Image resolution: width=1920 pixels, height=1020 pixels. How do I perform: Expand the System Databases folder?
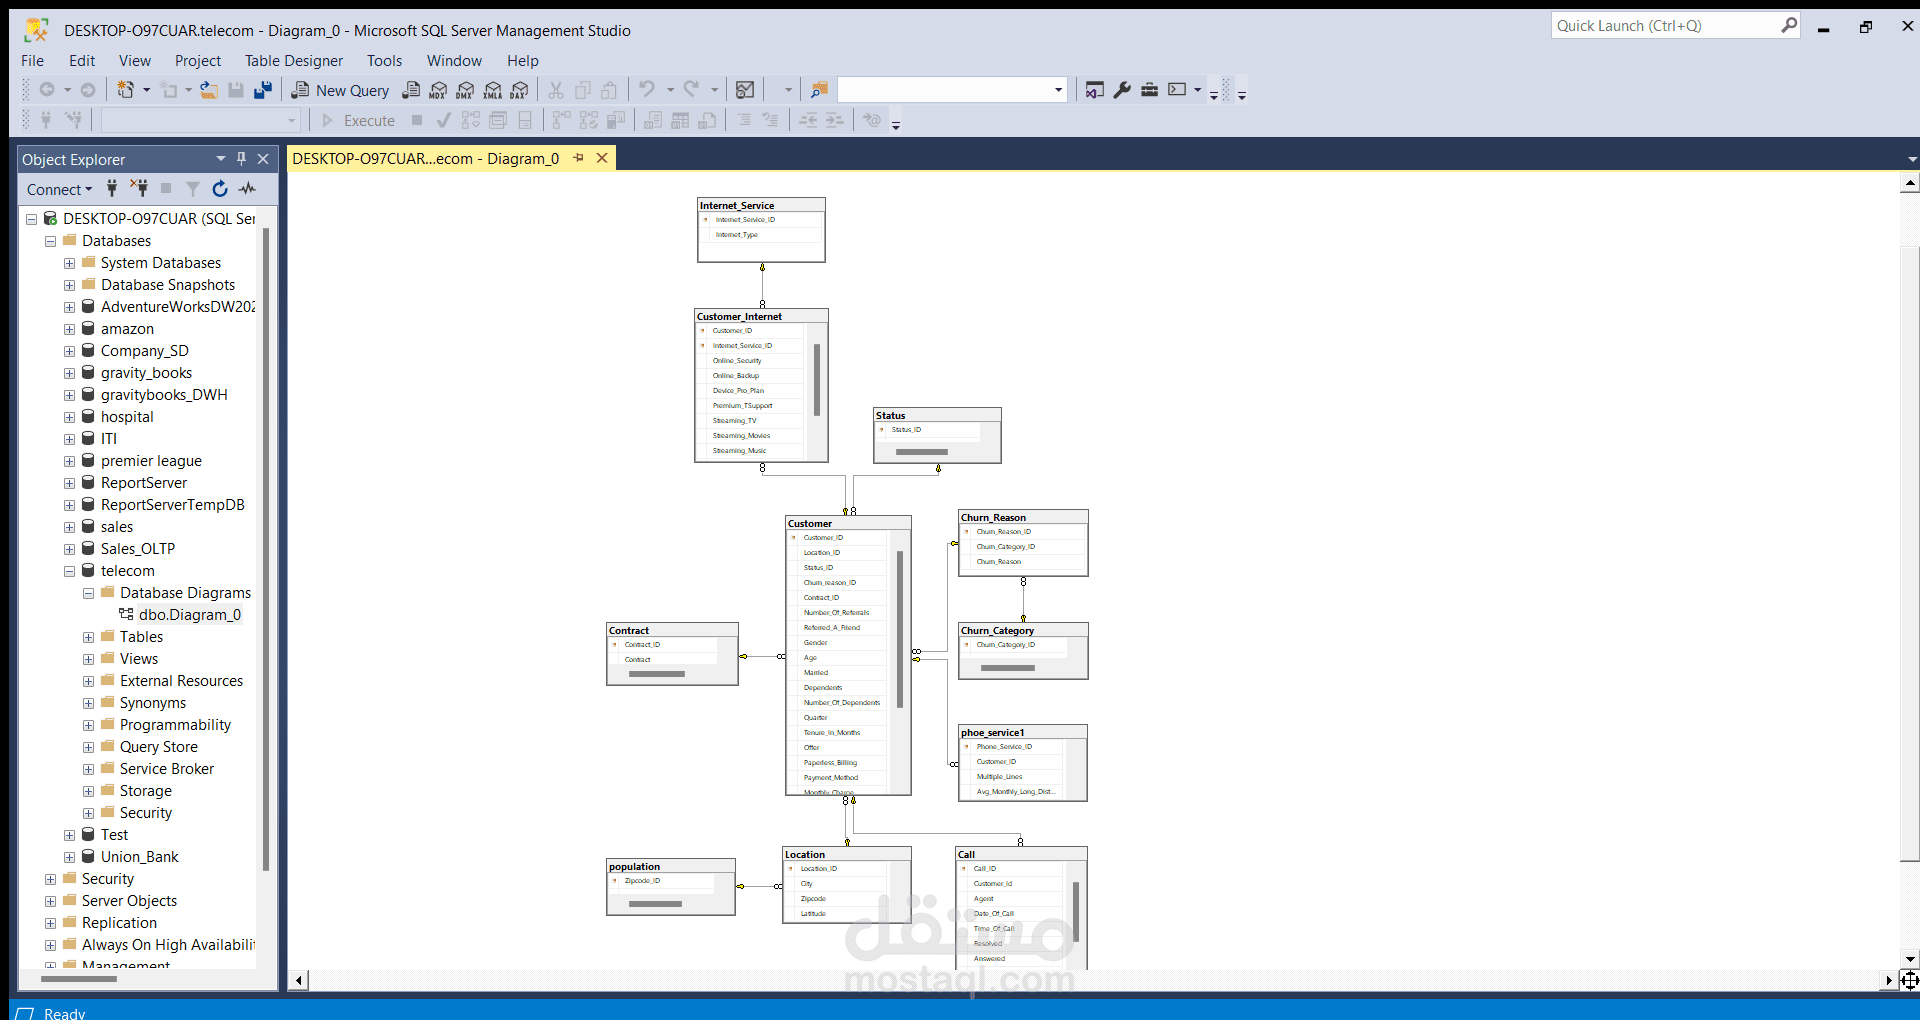pos(70,264)
